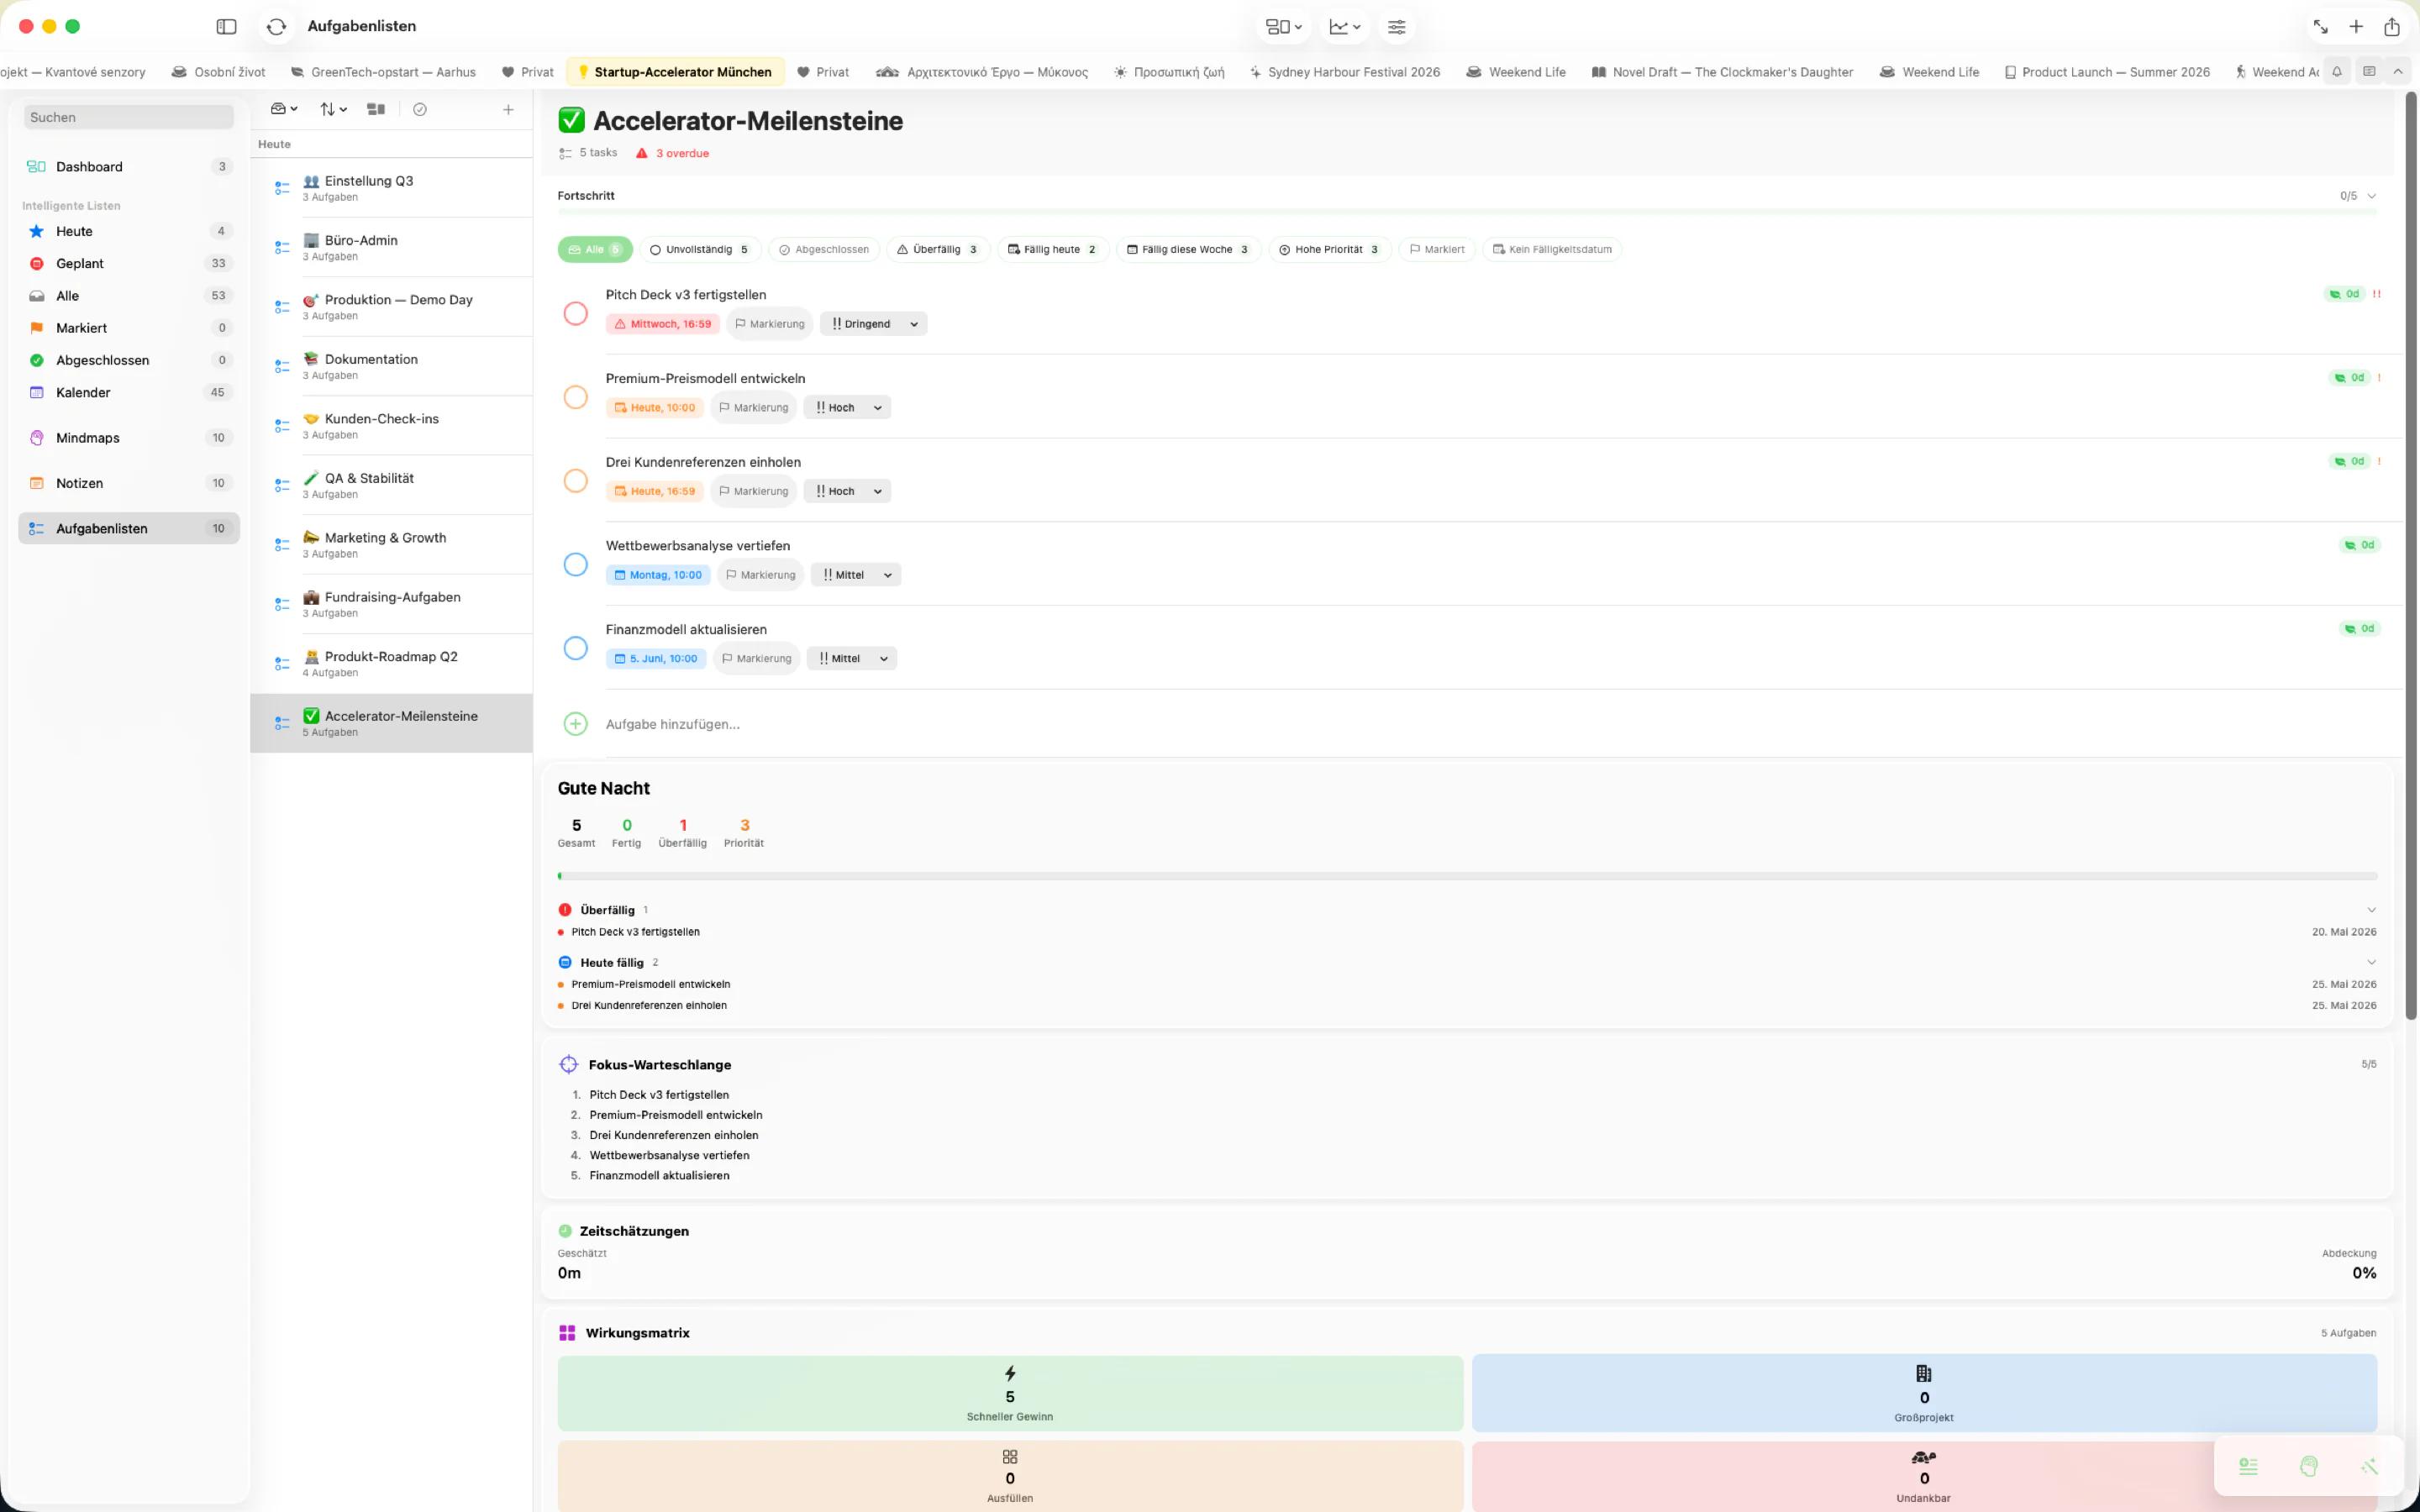Collapse the tab bar chevron
2420x1512 pixels.
pos(2398,72)
